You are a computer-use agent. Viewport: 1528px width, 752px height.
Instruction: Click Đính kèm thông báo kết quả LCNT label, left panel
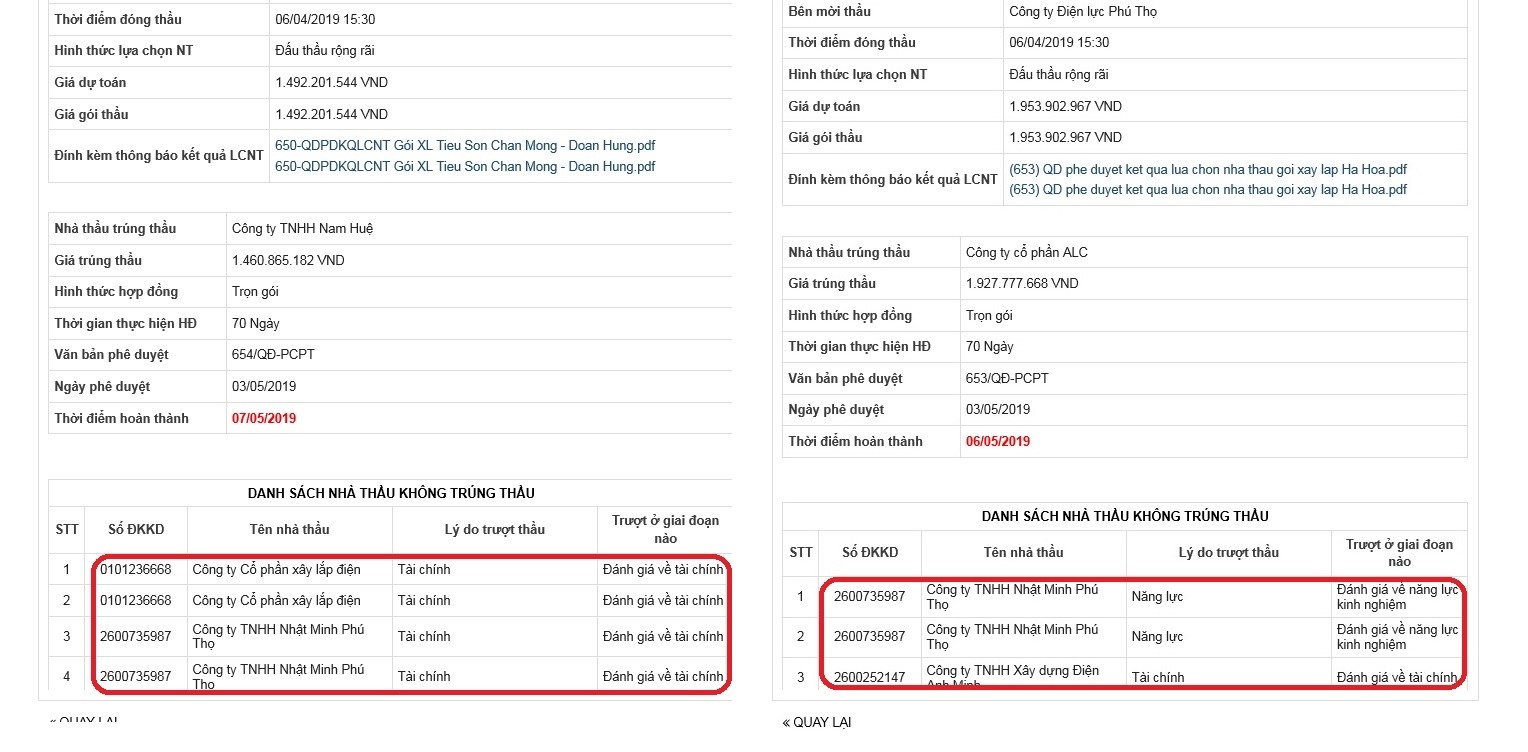coord(159,156)
